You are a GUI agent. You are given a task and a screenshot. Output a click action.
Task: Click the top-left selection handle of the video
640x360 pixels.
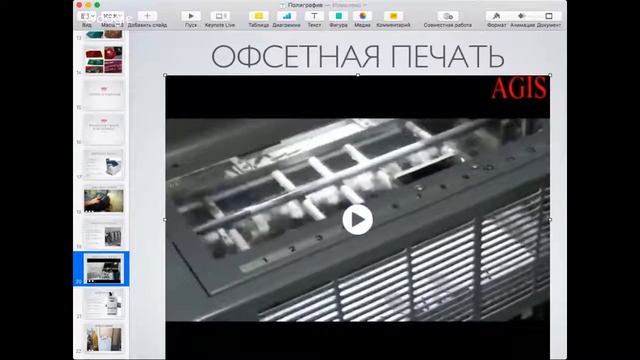coord(165,75)
